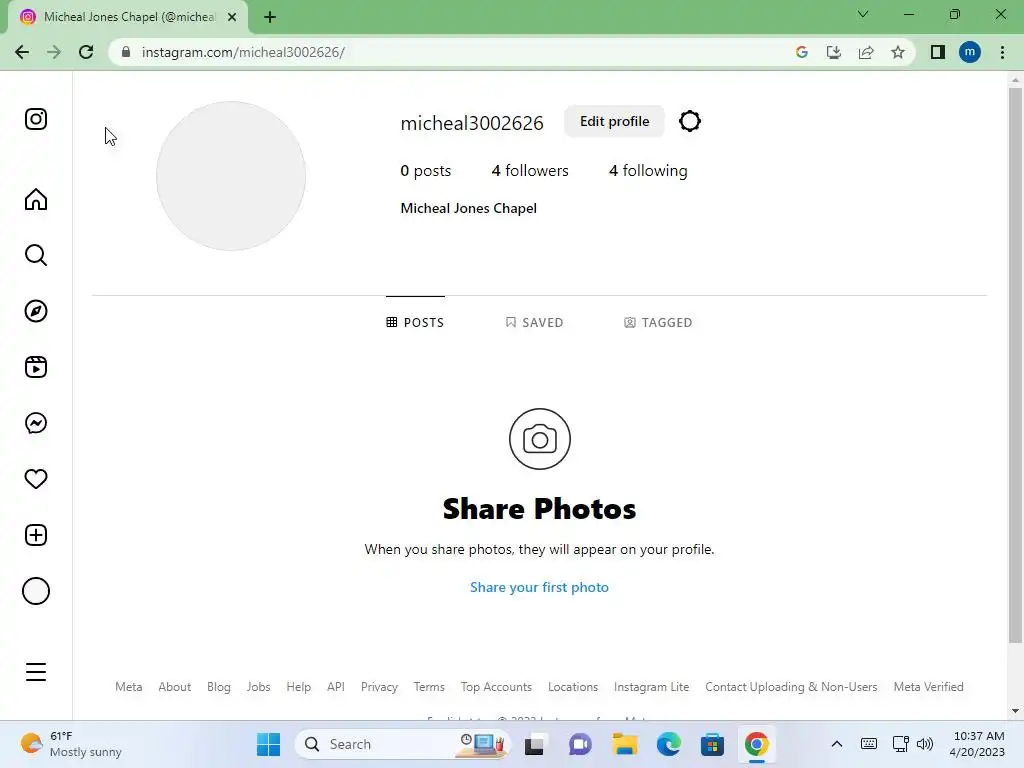Open Notifications heart icon

coord(36,479)
